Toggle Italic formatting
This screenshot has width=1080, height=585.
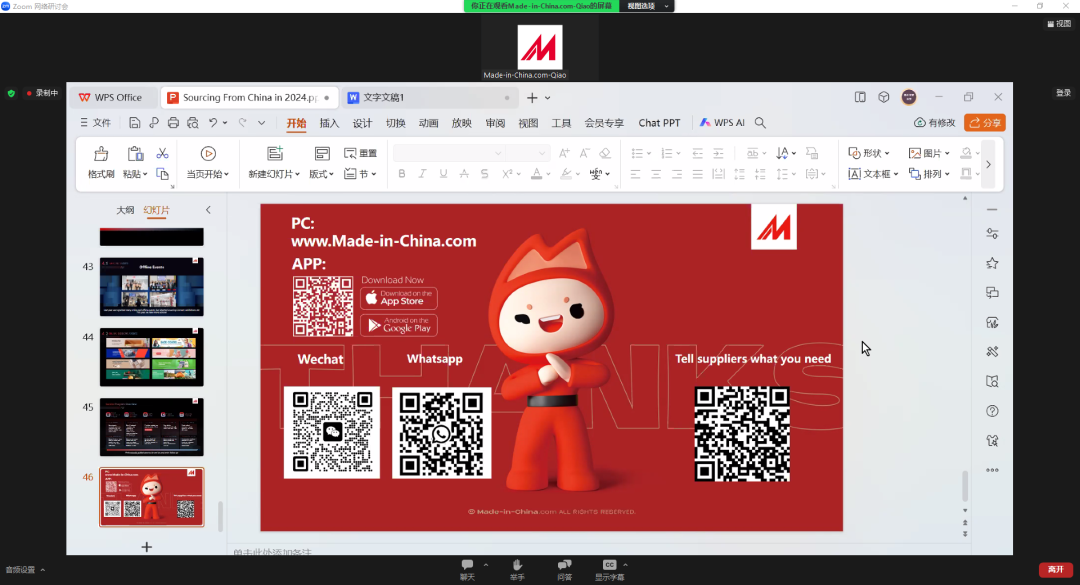coord(422,174)
